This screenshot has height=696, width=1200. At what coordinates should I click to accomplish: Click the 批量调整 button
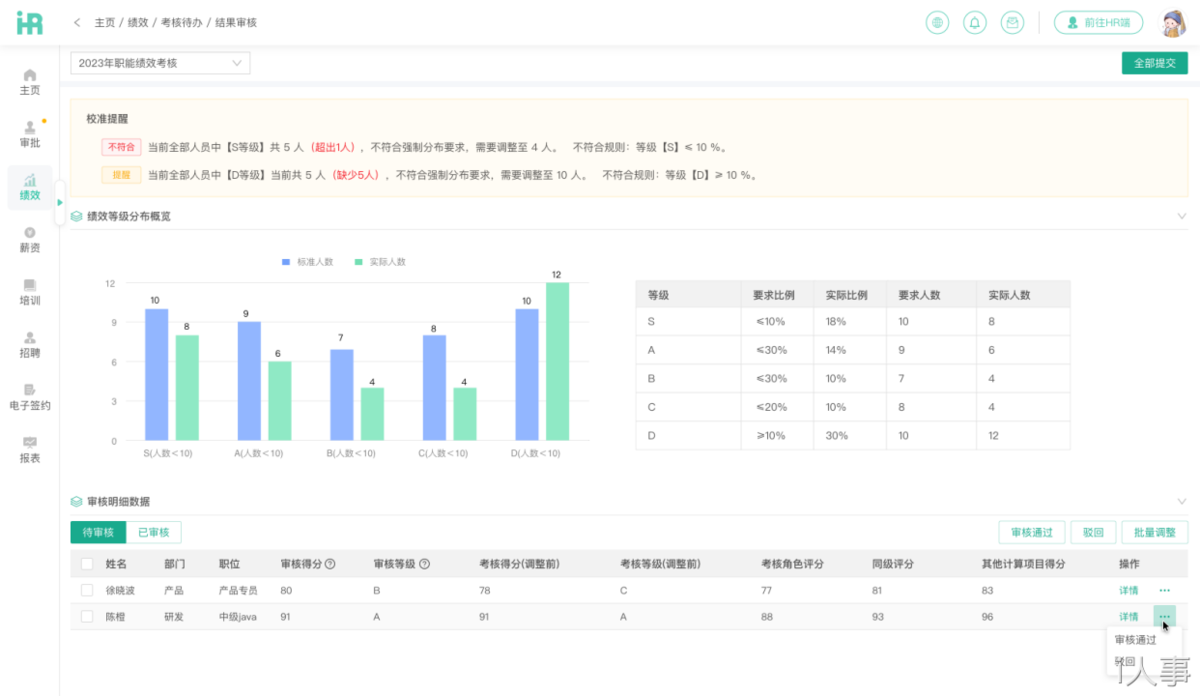(1154, 532)
